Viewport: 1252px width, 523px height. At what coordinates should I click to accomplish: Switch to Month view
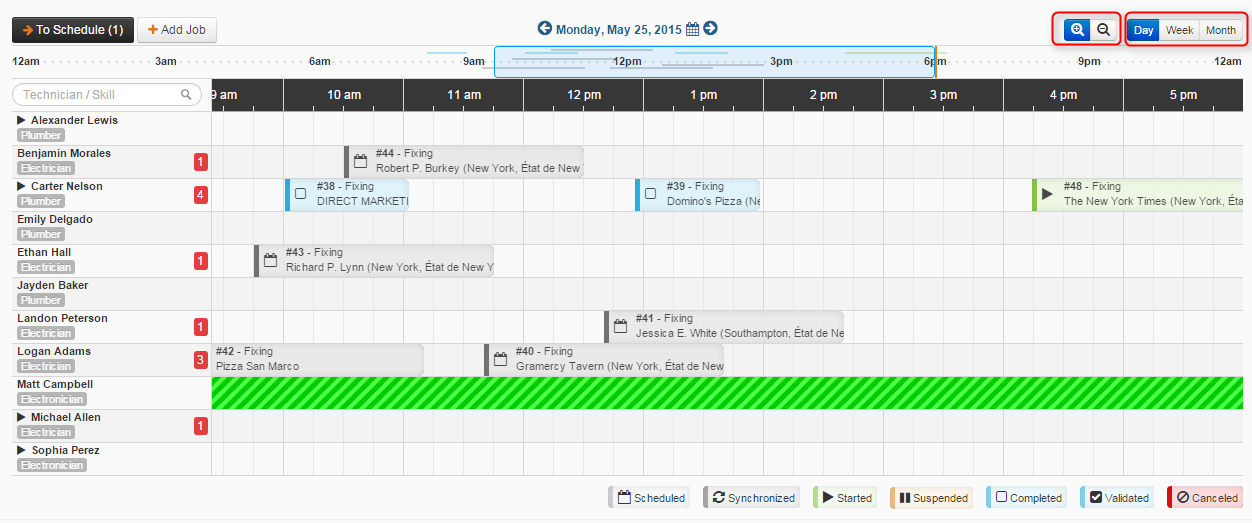(x=1220, y=30)
